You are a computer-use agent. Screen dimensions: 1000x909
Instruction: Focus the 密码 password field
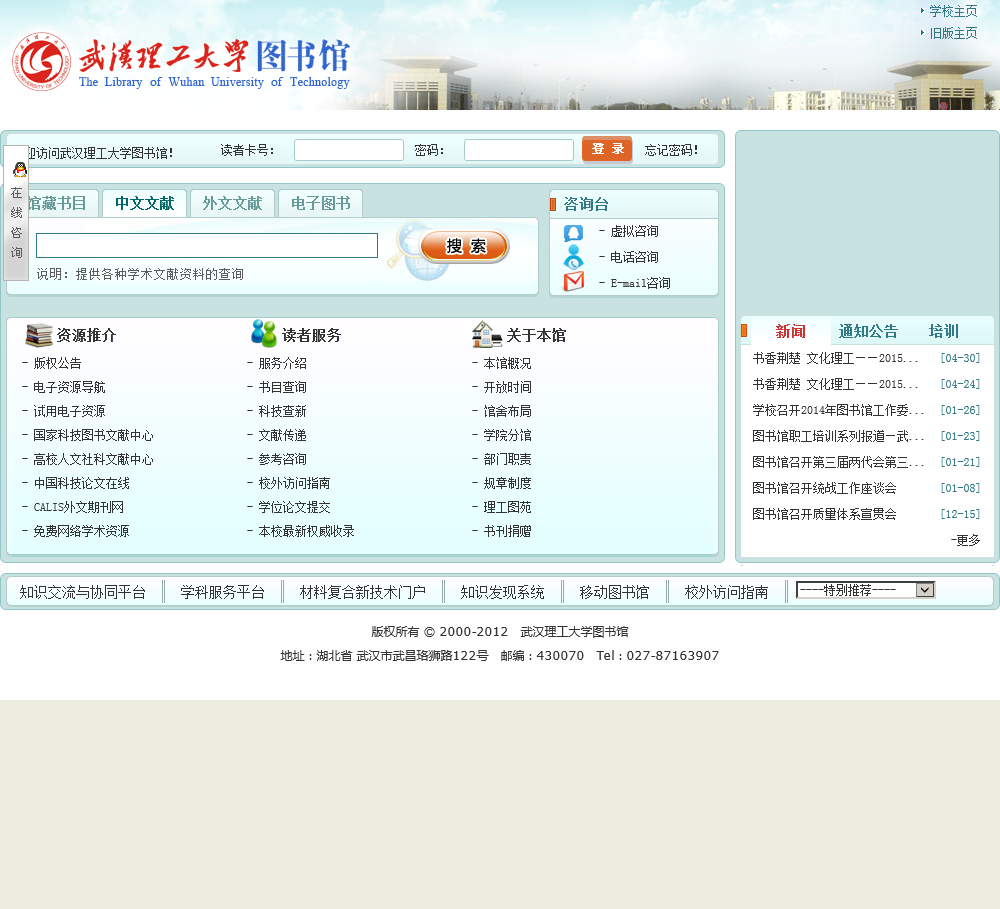click(x=518, y=150)
